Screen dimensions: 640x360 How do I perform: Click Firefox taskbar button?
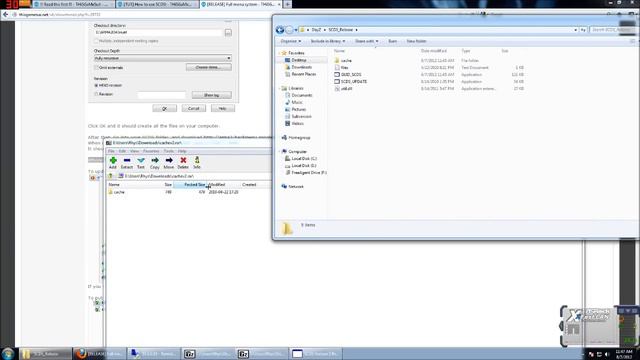pyautogui.click(x=99, y=353)
